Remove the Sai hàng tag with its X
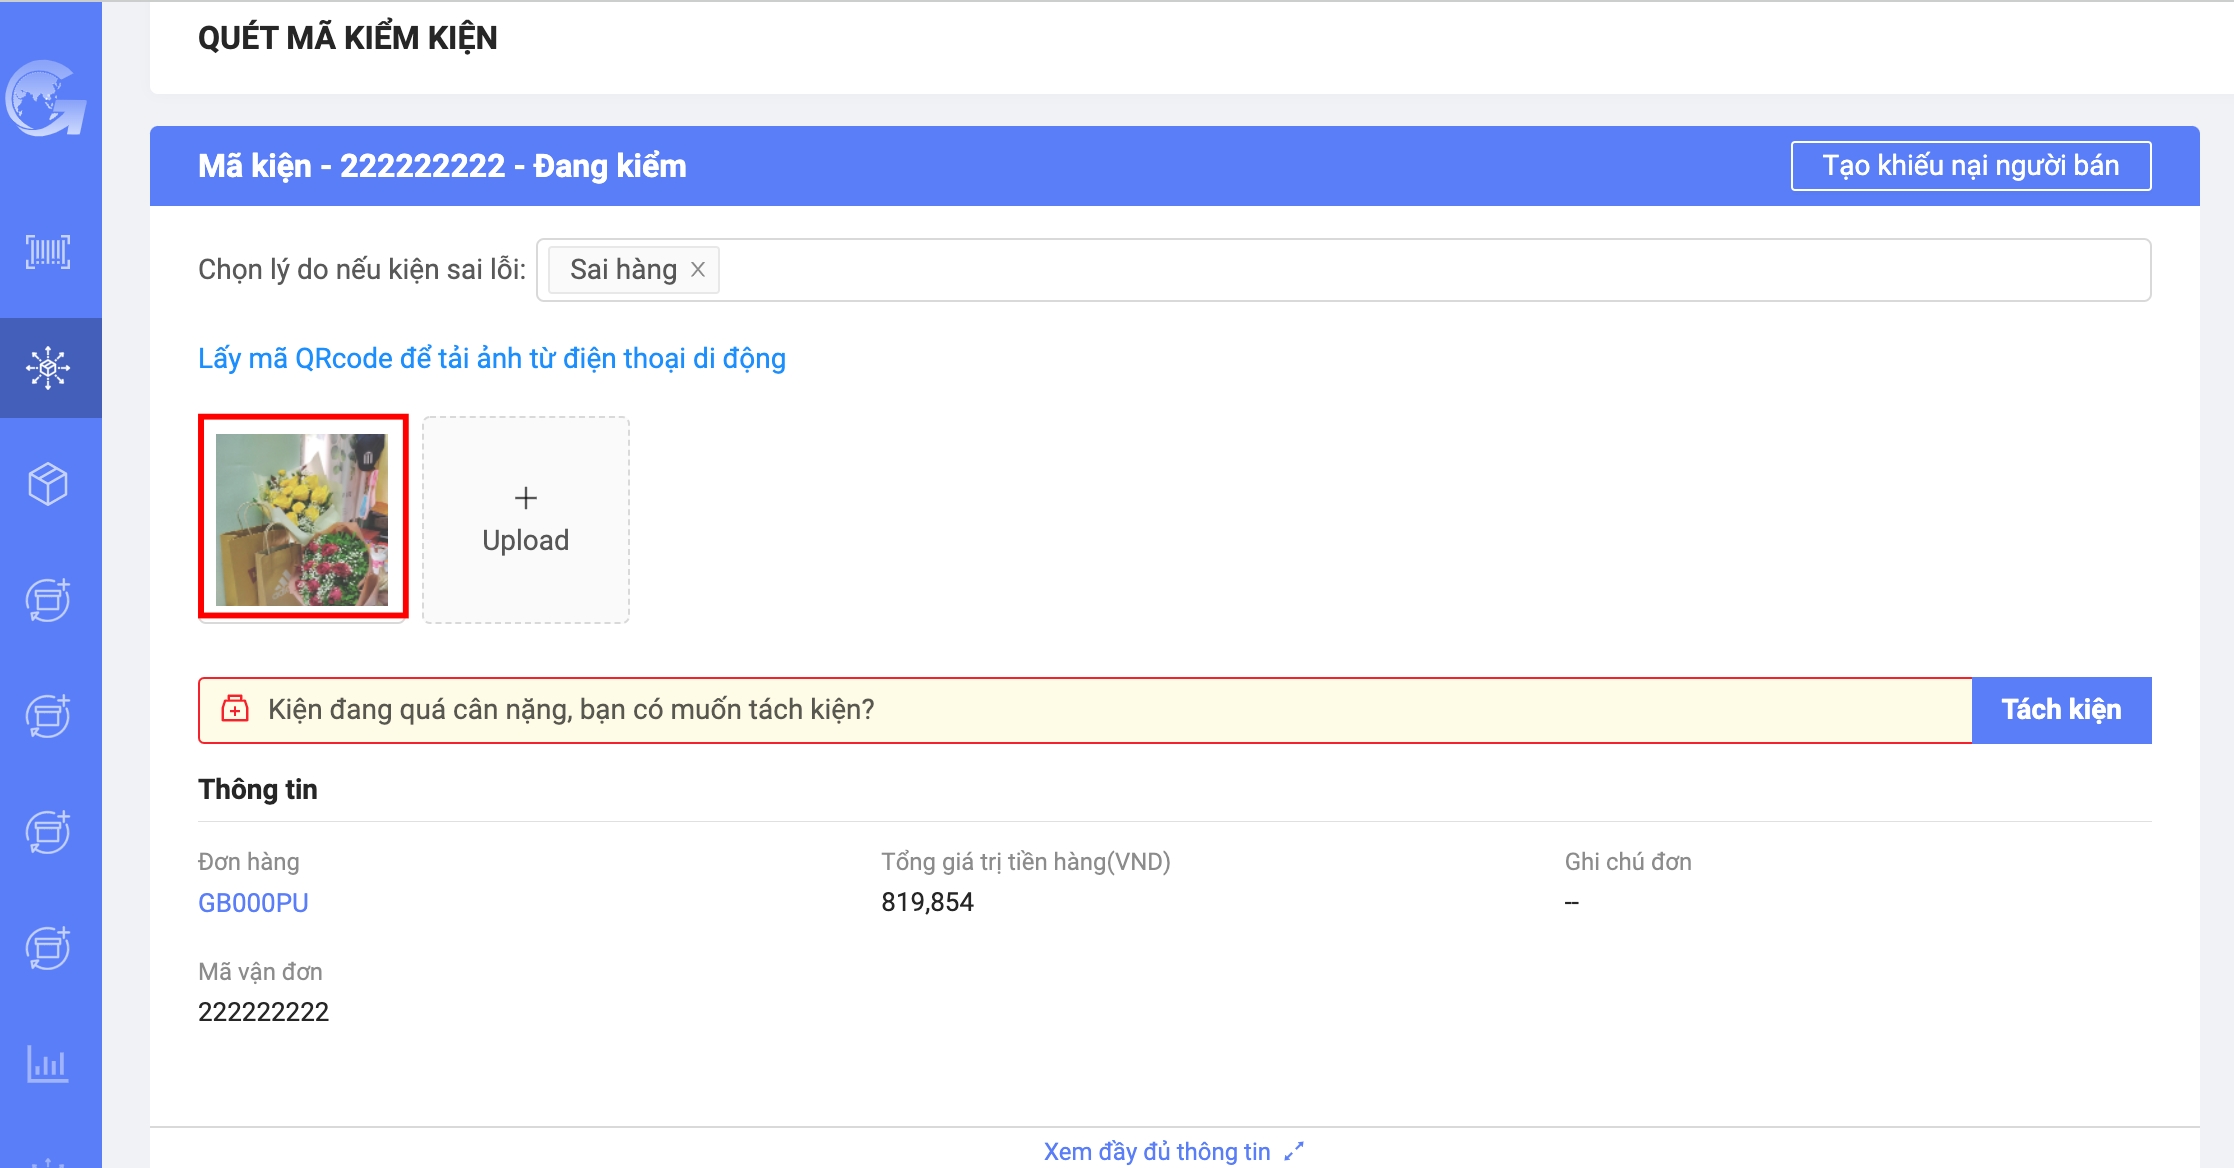This screenshot has height=1168, width=2234. point(698,270)
